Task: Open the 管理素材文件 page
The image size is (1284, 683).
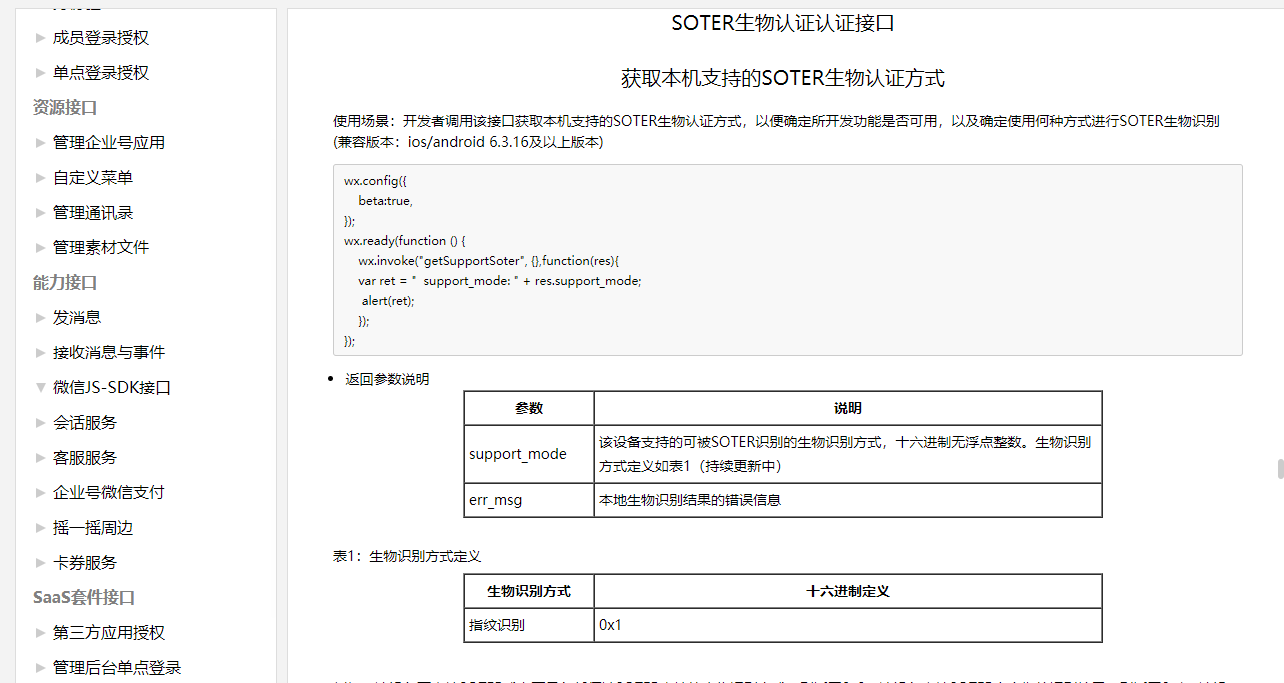Action: [101, 248]
